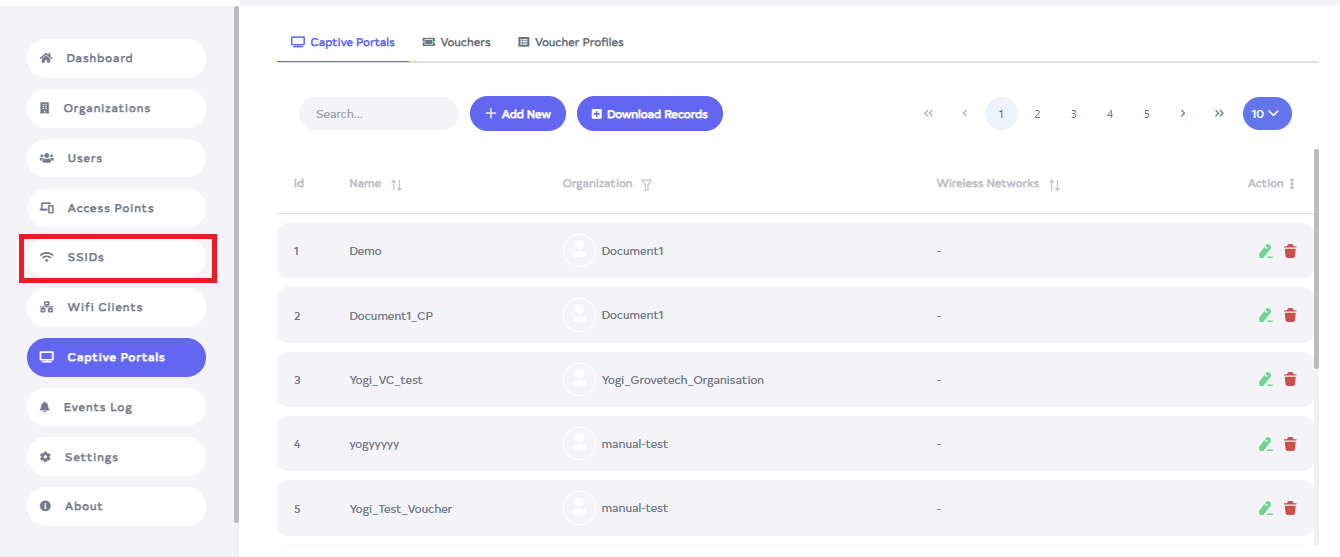Image resolution: width=1340 pixels, height=557 pixels.
Task: Click the Add New button
Action: tap(517, 114)
